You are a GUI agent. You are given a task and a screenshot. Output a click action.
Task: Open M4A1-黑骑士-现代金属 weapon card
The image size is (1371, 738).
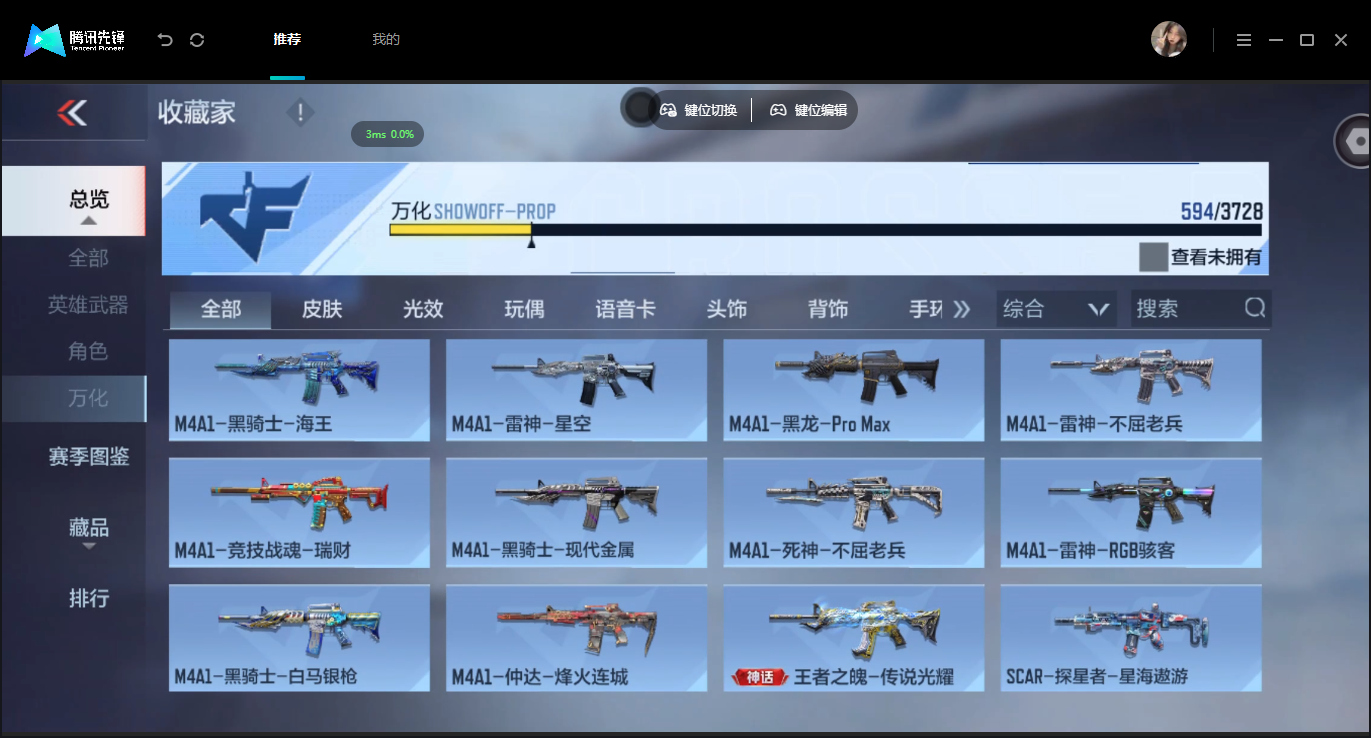(x=576, y=513)
